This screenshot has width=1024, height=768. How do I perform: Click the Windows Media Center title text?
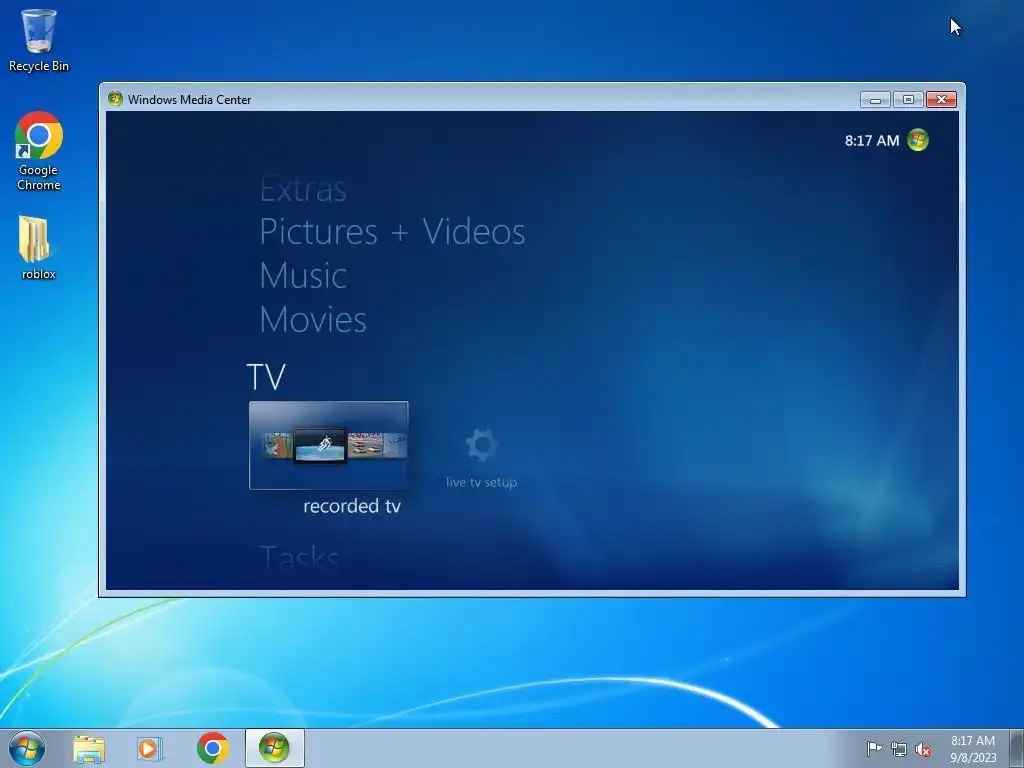coord(189,99)
